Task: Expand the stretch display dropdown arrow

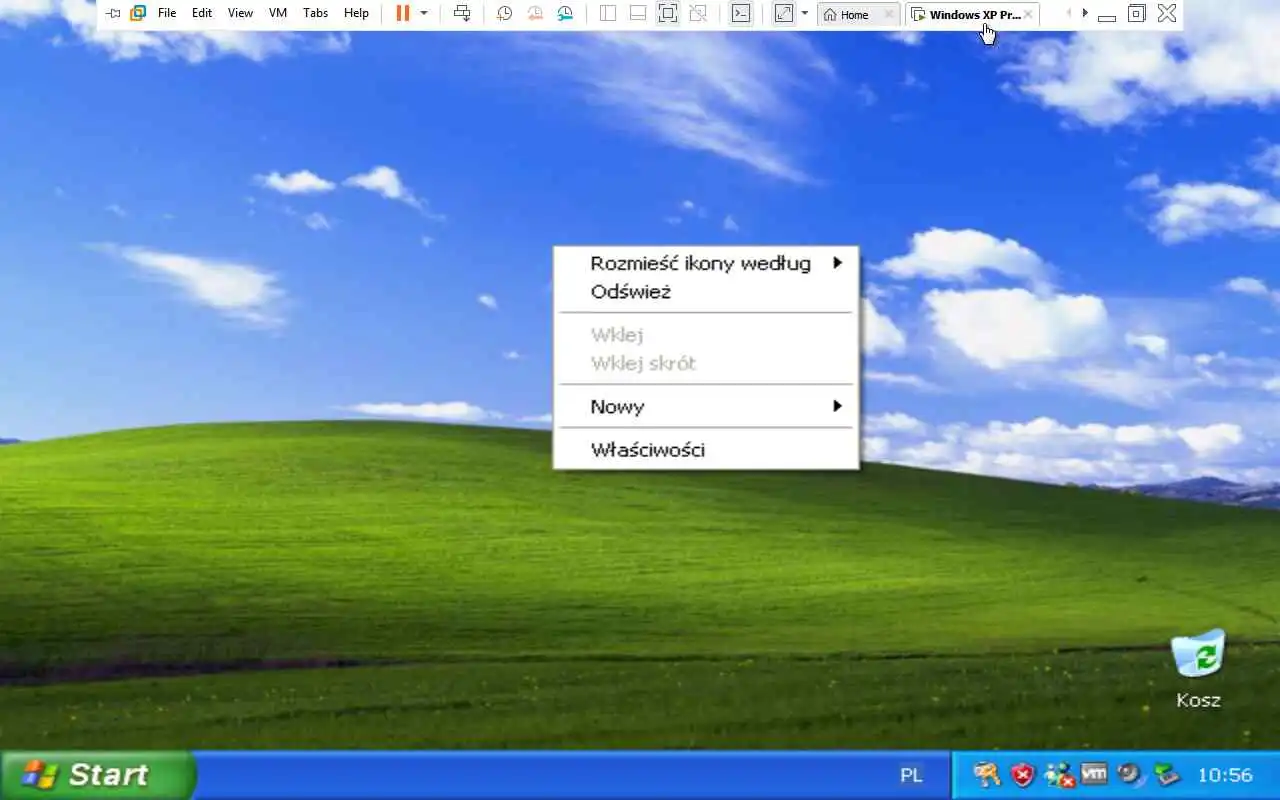Action: (x=805, y=14)
